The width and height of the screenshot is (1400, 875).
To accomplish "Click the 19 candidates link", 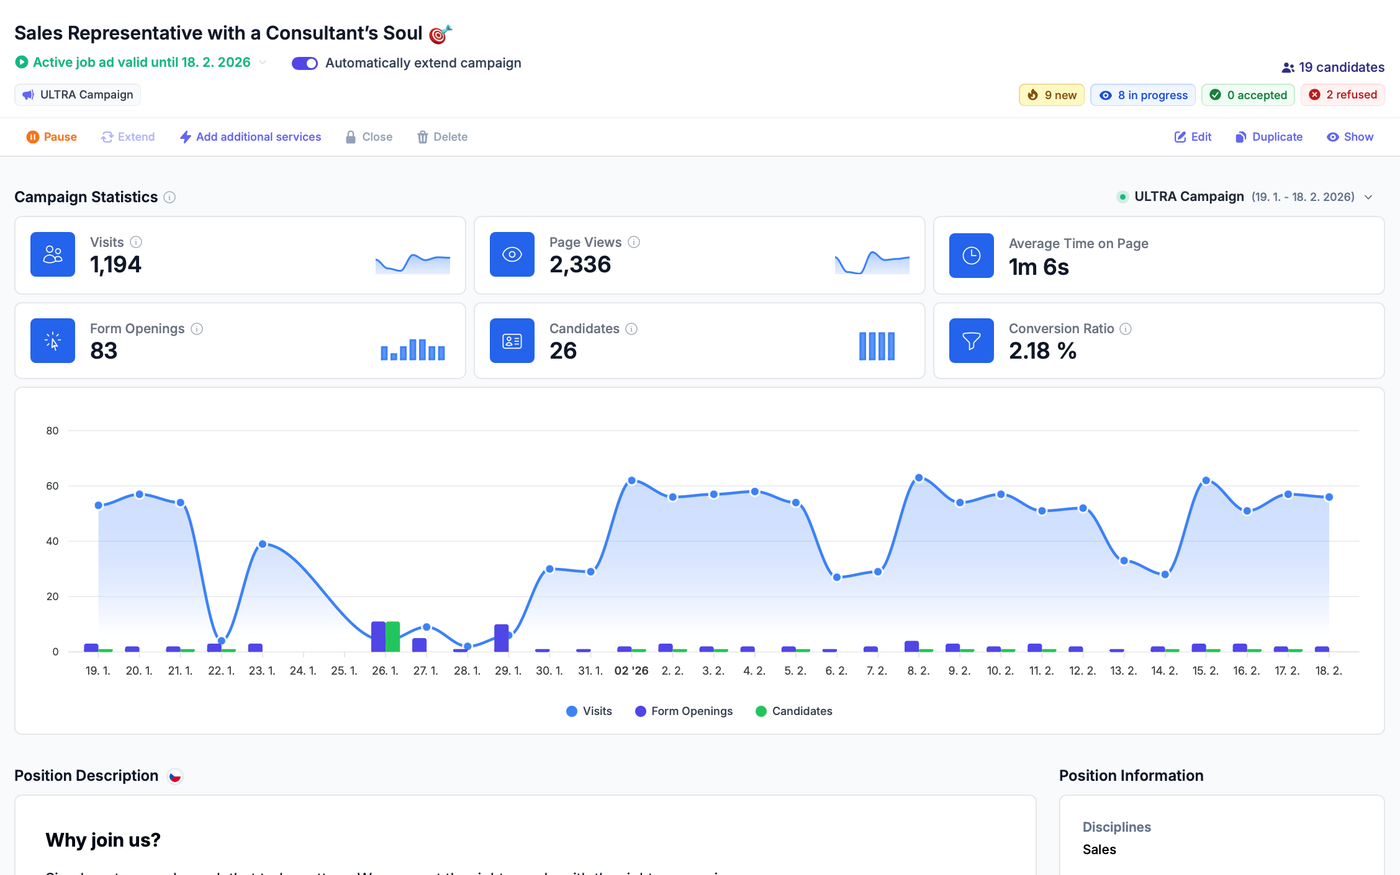I will [x=1332, y=67].
